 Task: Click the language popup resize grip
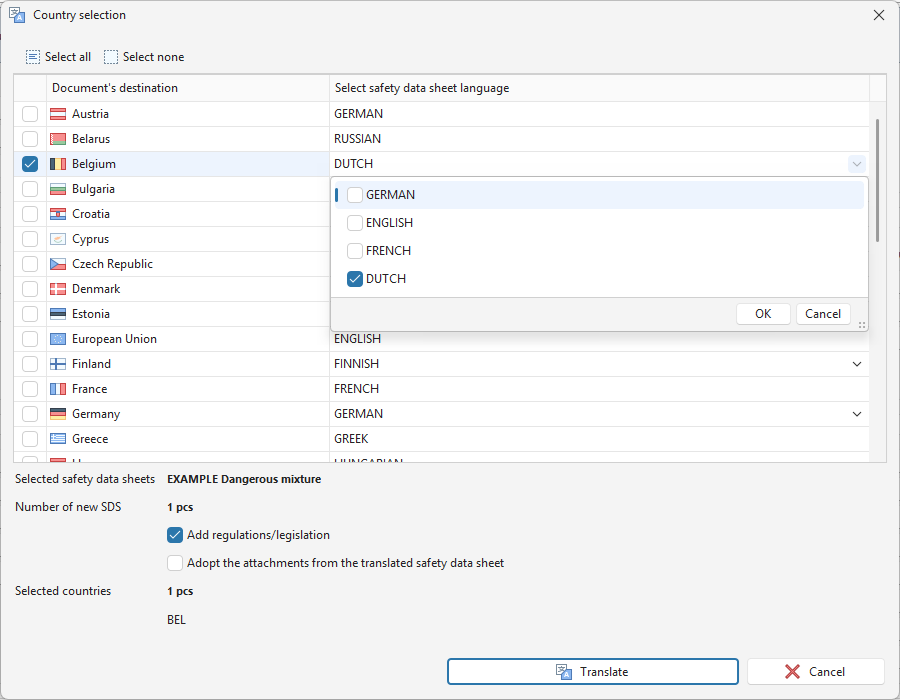tap(861, 325)
